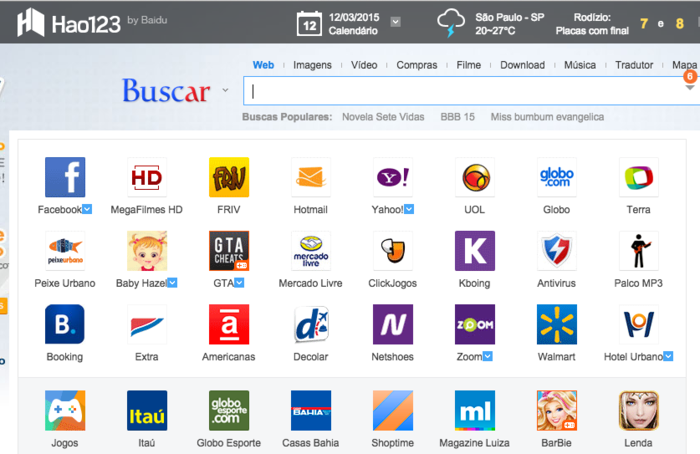
Task: Click the BBB 15 popular search
Action: pyautogui.click(x=458, y=117)
